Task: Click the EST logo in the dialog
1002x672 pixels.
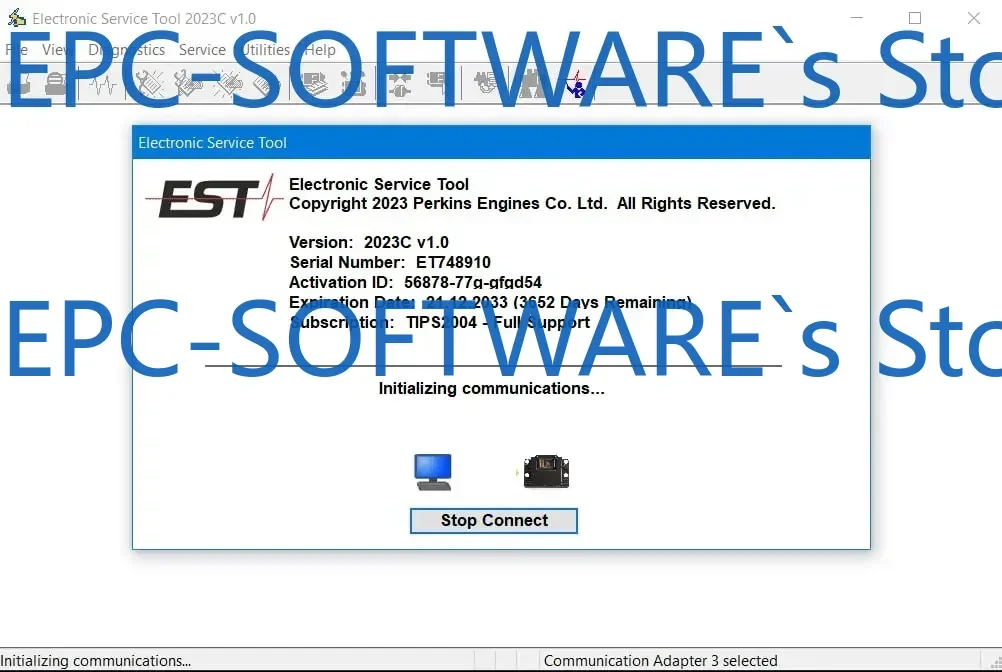Action: click(x=214, y=198)
